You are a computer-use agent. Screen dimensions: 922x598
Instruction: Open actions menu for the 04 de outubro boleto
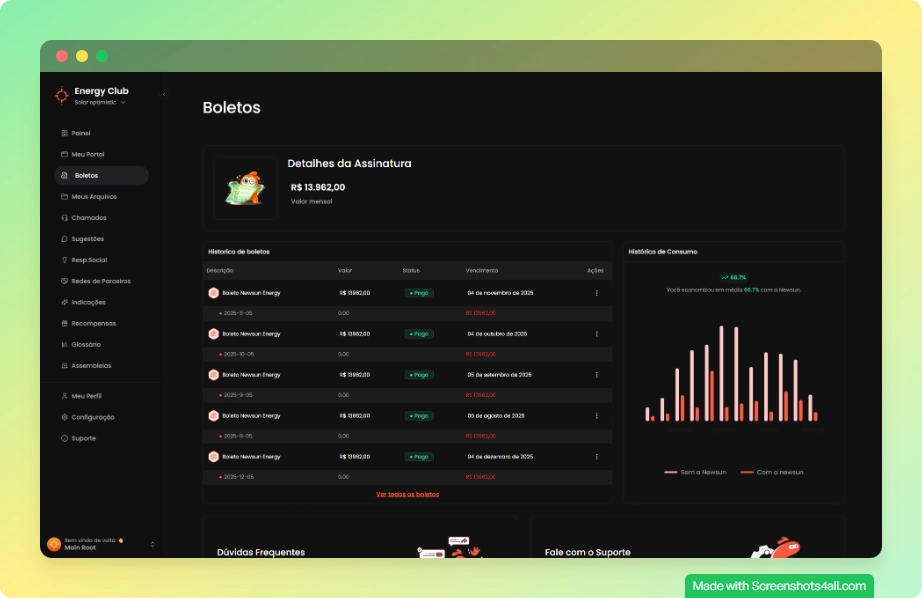point(597,334)
